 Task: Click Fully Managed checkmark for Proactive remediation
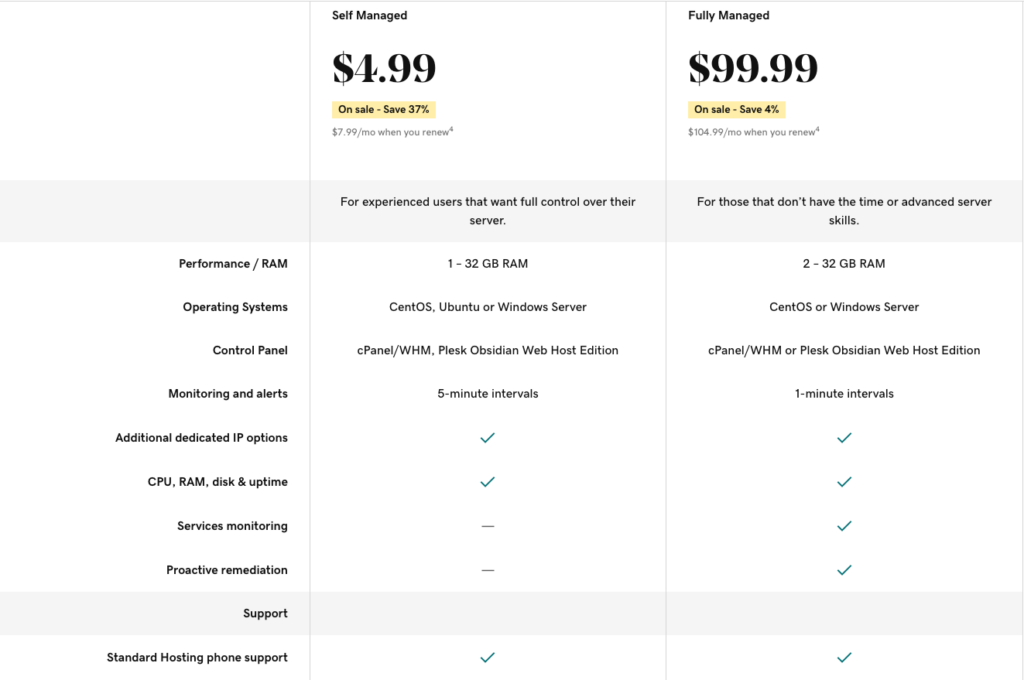[844, 570]
